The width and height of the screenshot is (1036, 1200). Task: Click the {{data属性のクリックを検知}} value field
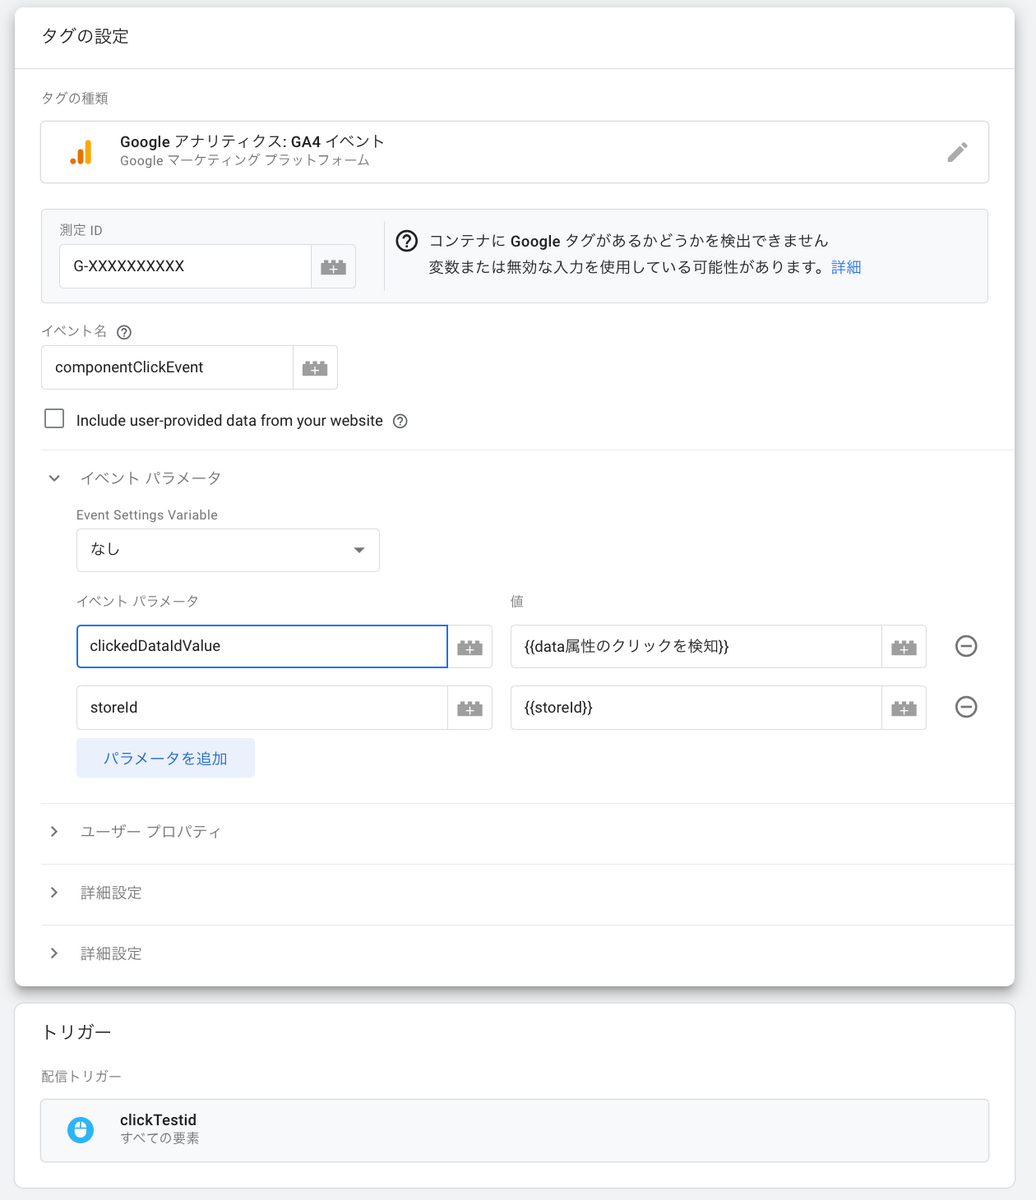pyautogui.click(x=696, y=646)
